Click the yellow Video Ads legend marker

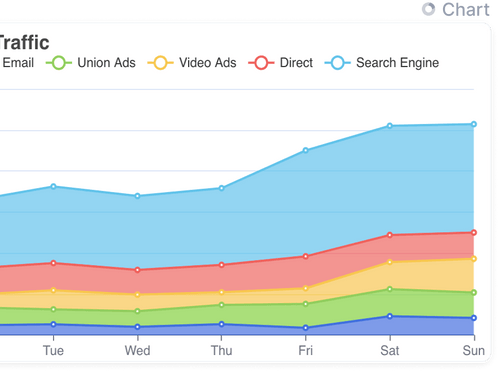[x=160, y=63]
